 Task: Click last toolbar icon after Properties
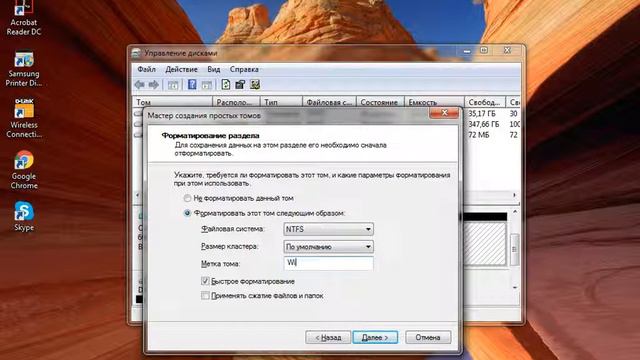click(x=255, y=84)
